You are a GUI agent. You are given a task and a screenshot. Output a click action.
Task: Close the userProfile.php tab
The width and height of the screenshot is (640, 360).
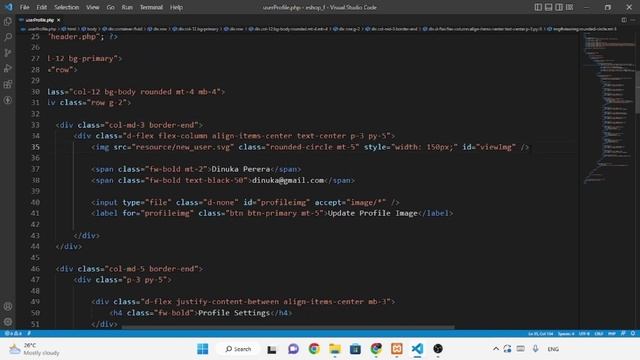pos(59,20)
